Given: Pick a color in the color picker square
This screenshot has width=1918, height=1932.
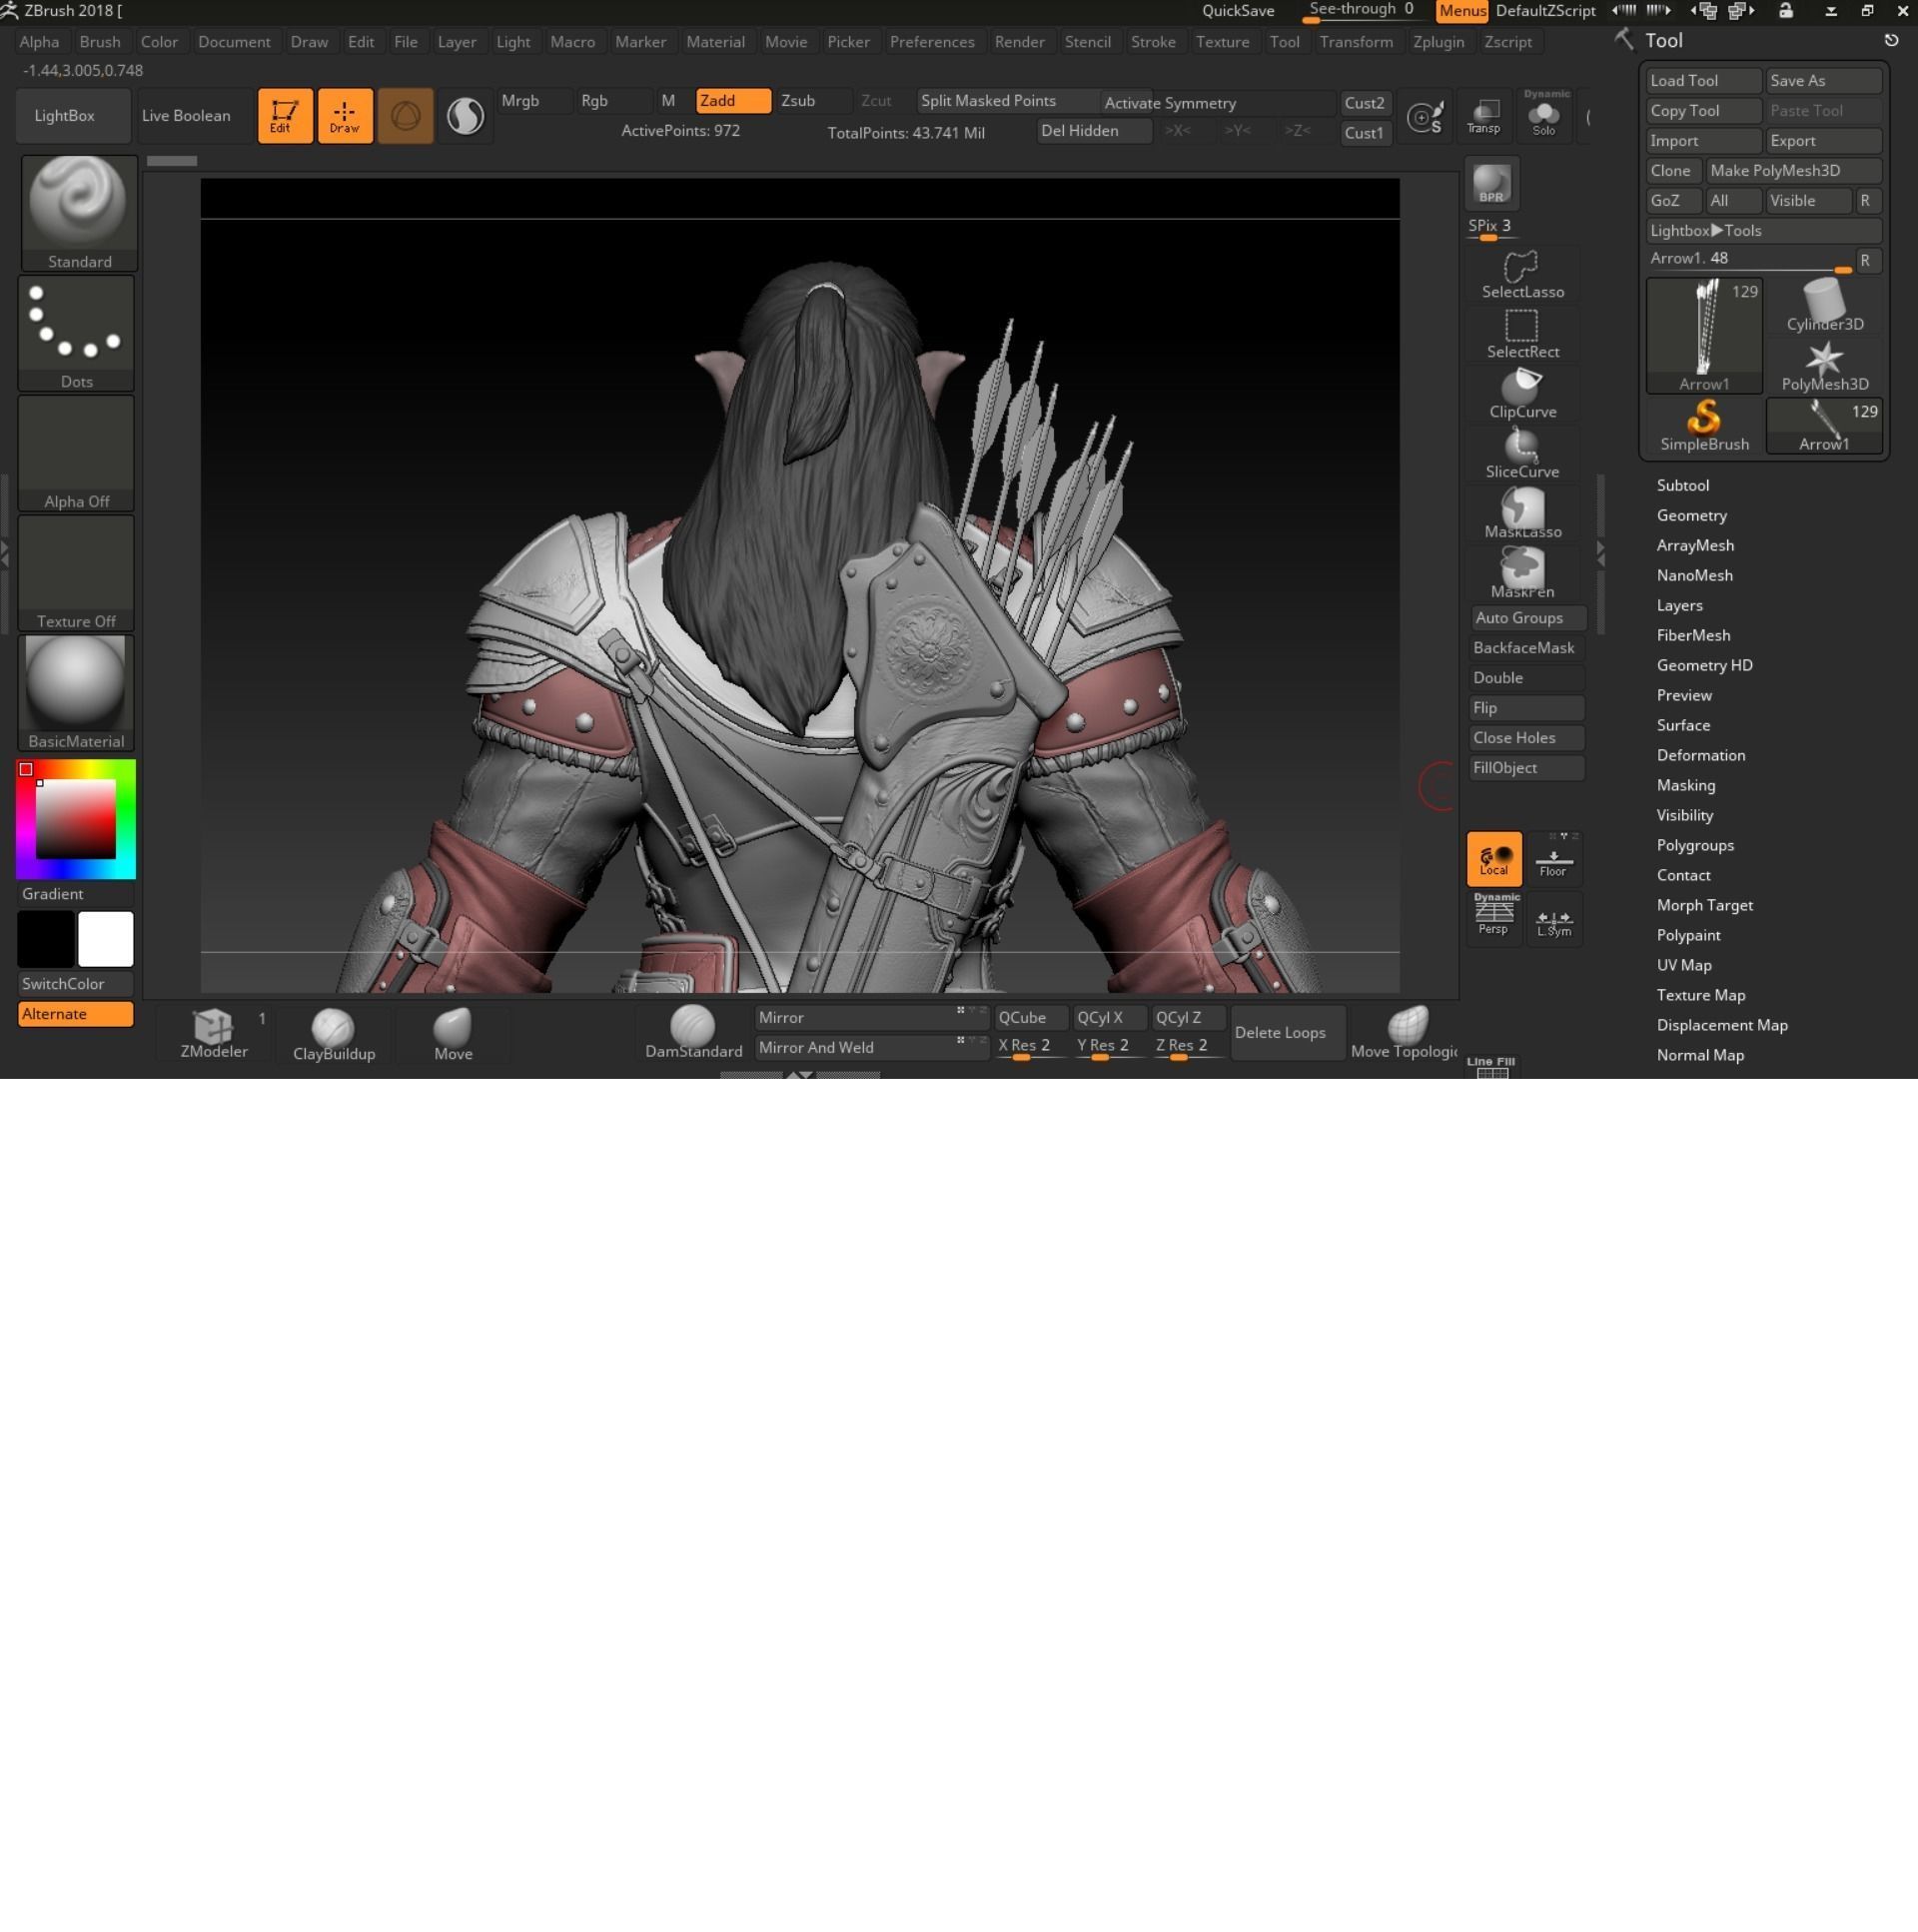Looking at the screenshot, I should click(x=76, y=819).
